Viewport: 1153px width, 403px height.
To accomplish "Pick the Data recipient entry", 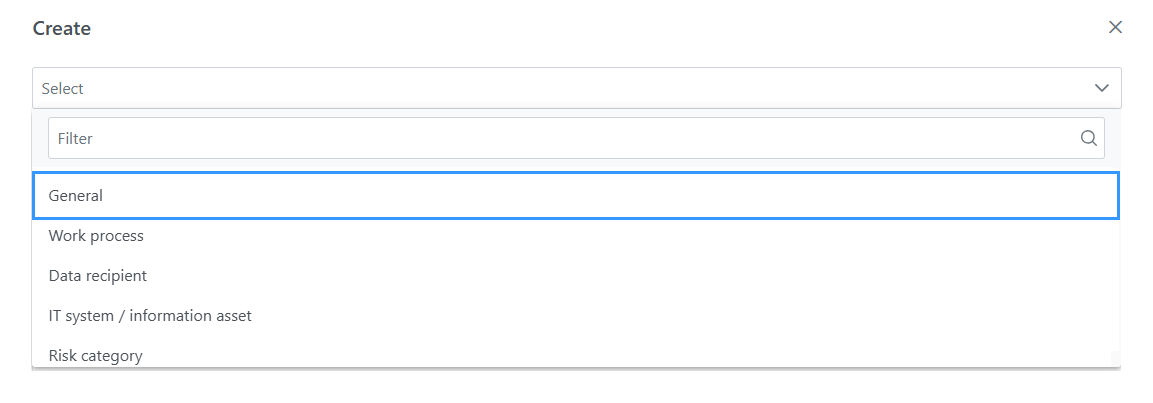I will 576,276.
